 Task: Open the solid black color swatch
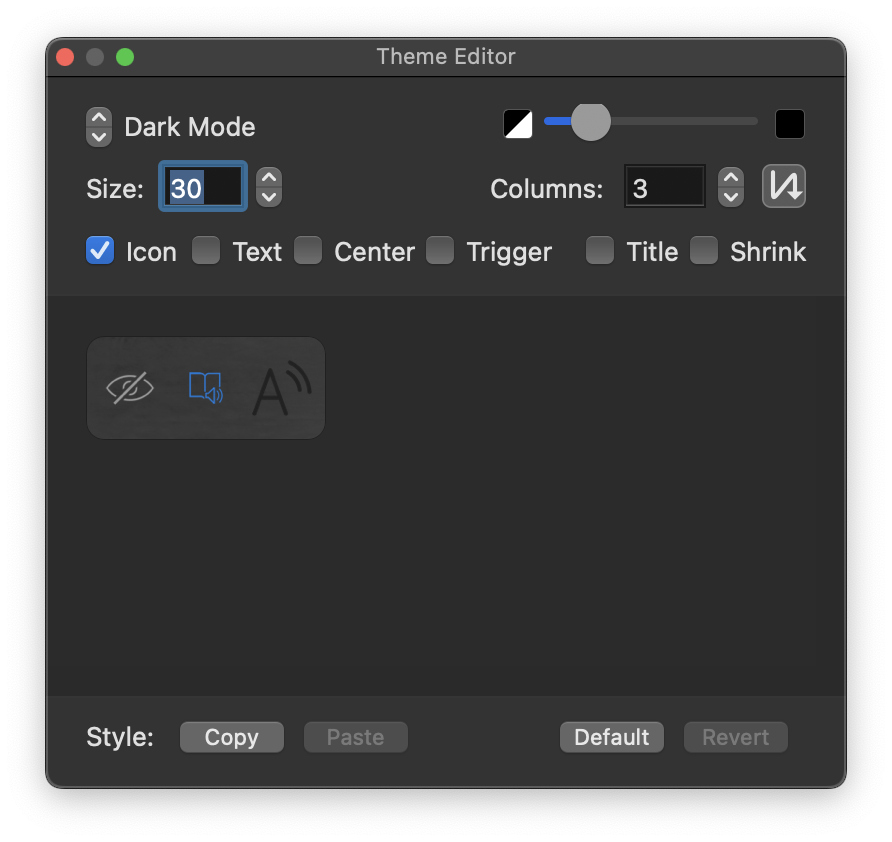pos(790,124)
